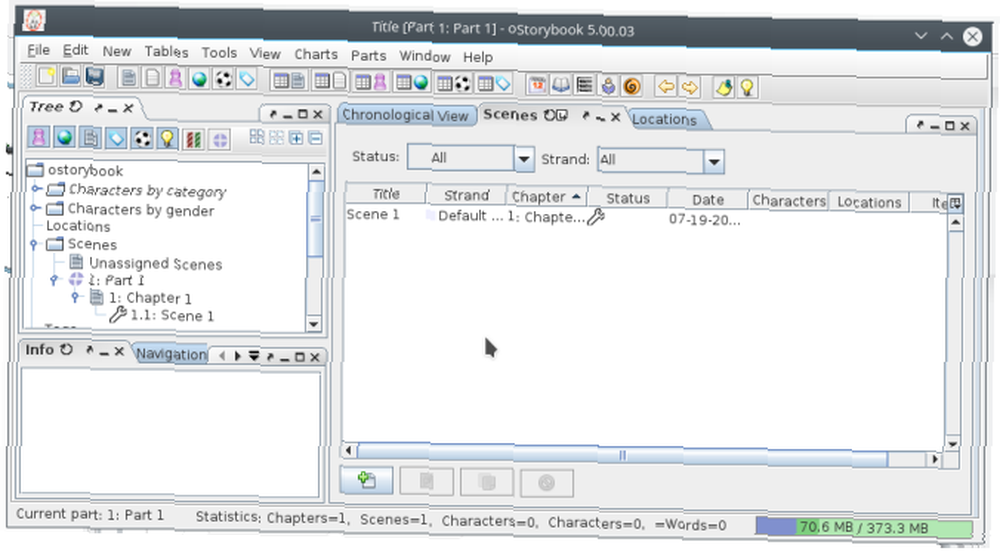Toggle ideas display in Tree panel toolbar
The height and width of the screenshot is (551, 1000).
[x=167, y=139]
